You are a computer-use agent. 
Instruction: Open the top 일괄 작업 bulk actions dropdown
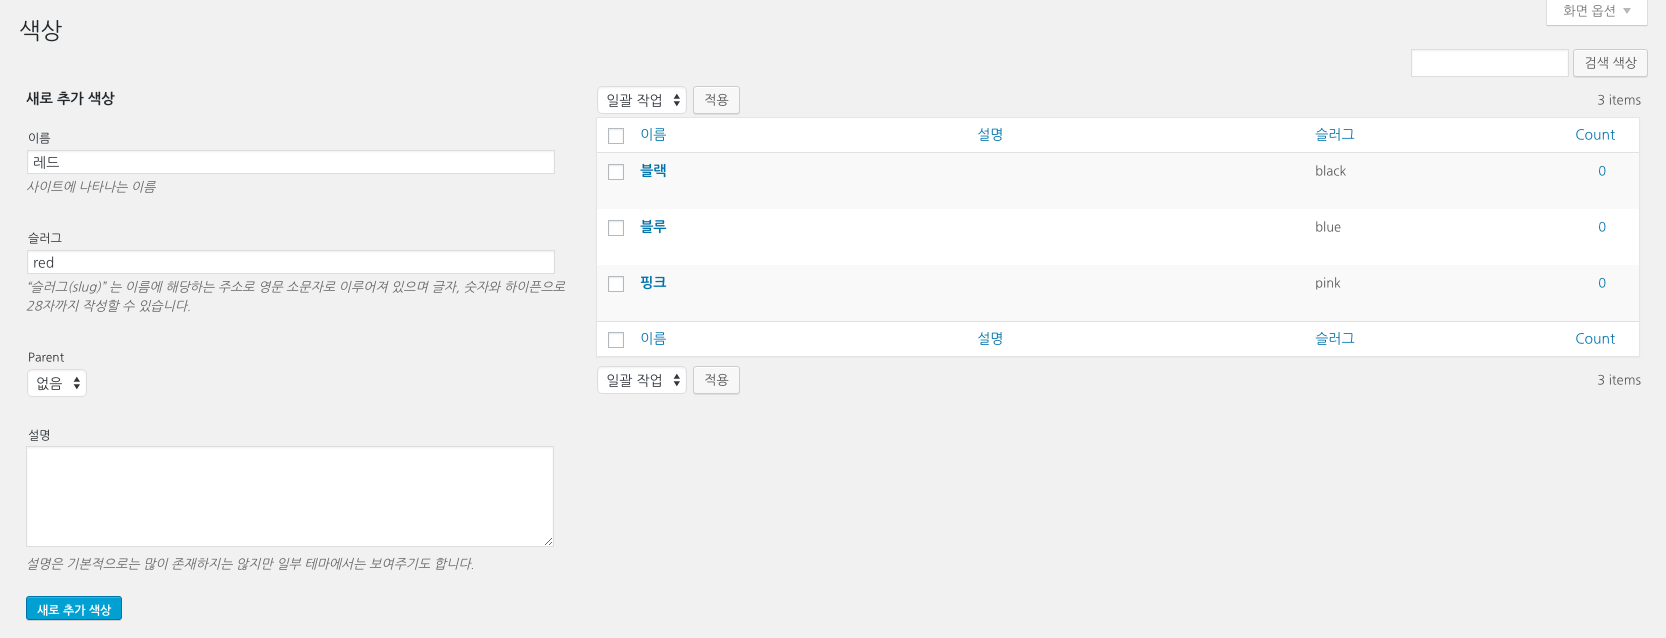[642, 100]
